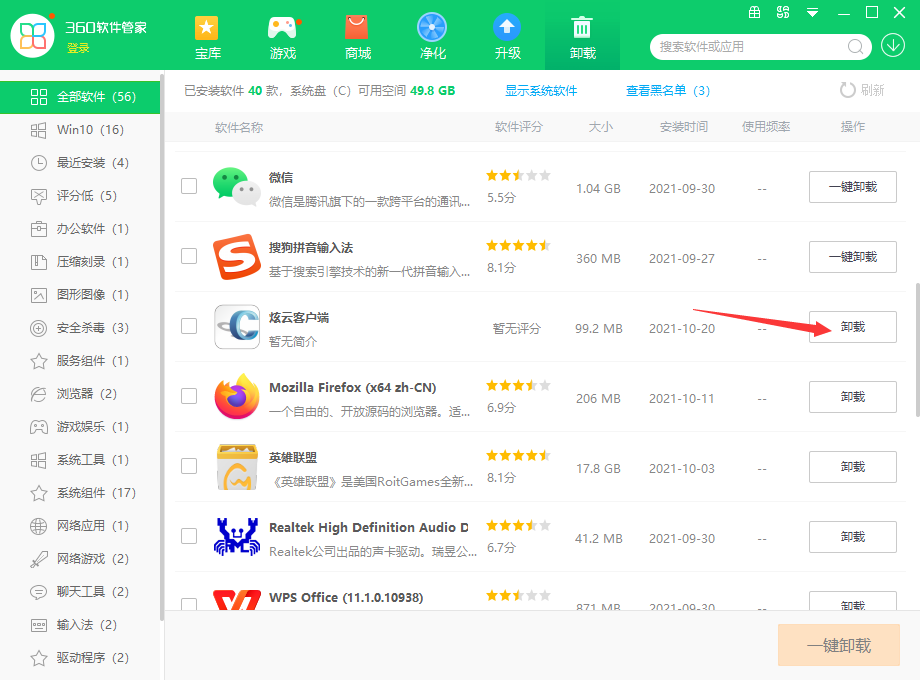Open the title bar dropdown menu arrow
The height and width of the screenshot is (680, 920).
click(813, 13)
